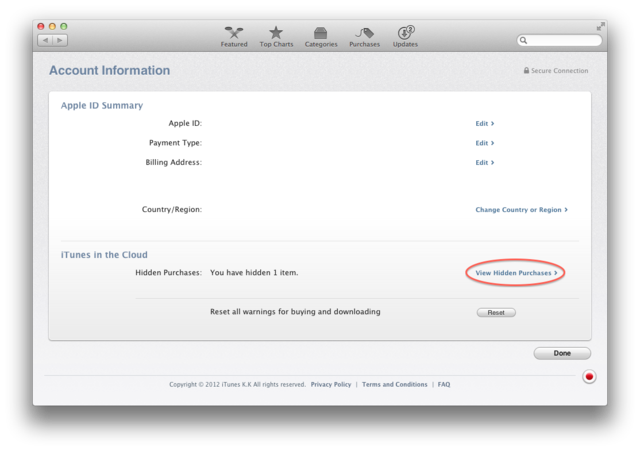Click the 'Secure Connection' text
640x451 pixels.
coord(560,71)
